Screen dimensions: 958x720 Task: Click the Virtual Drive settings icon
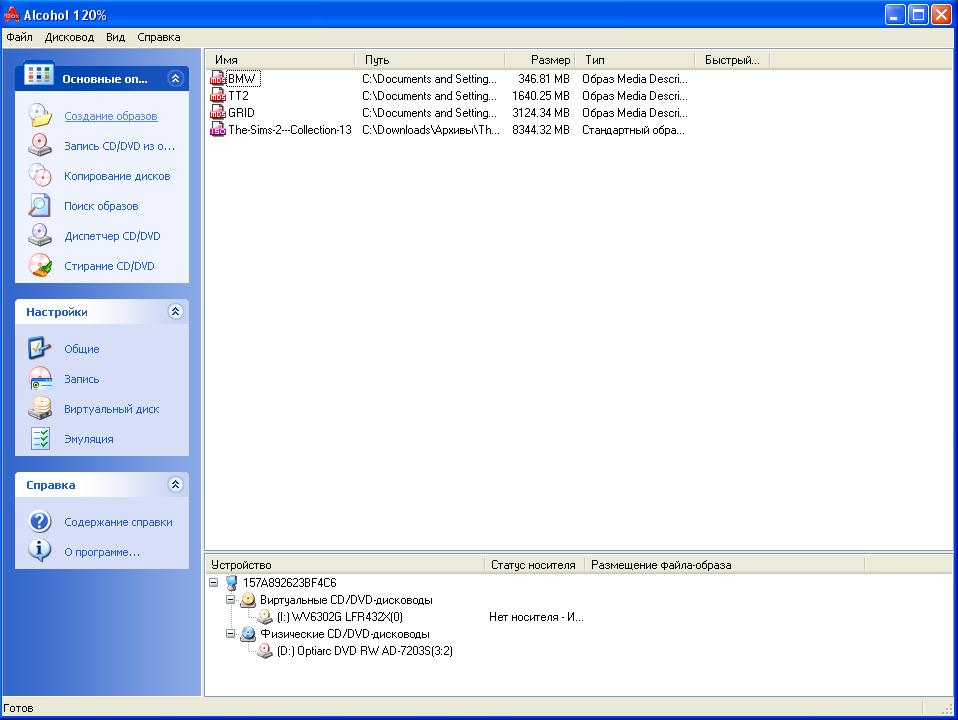point(39,409)
